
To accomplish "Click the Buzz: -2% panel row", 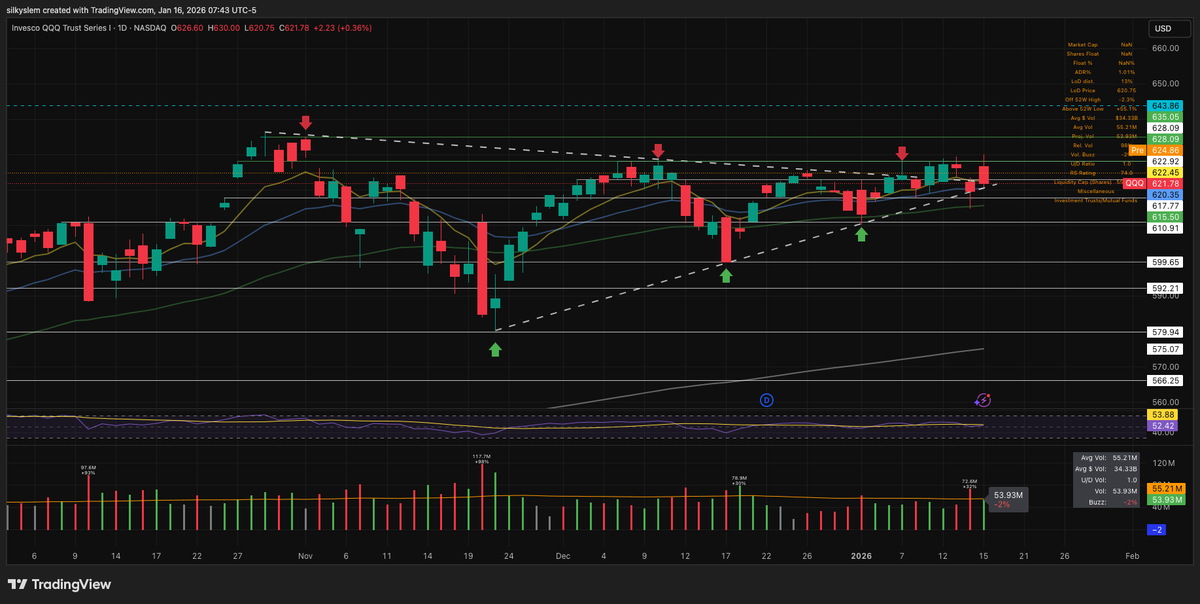I will coord(1112,502).
